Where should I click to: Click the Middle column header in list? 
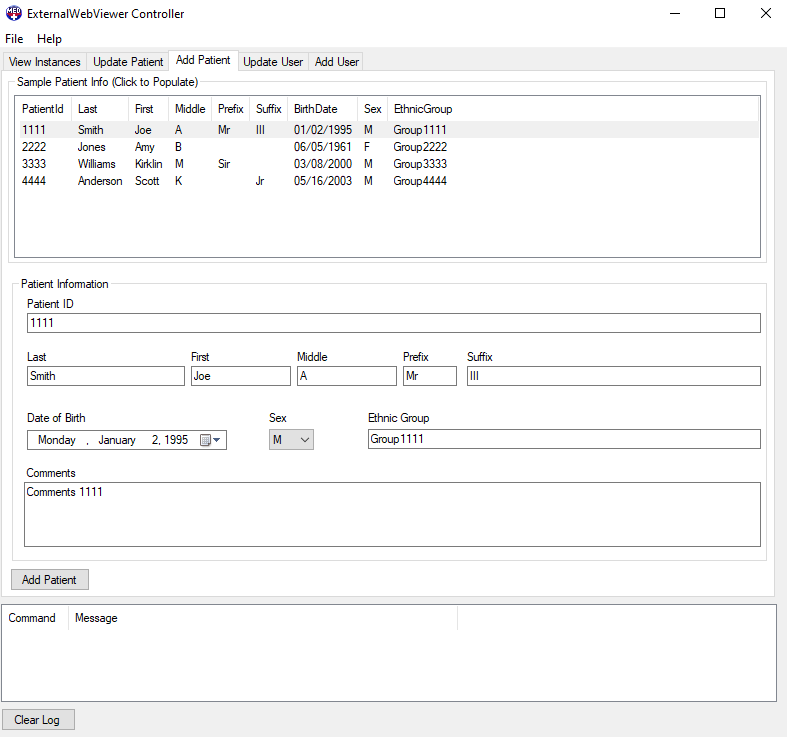tap(190, 109)
